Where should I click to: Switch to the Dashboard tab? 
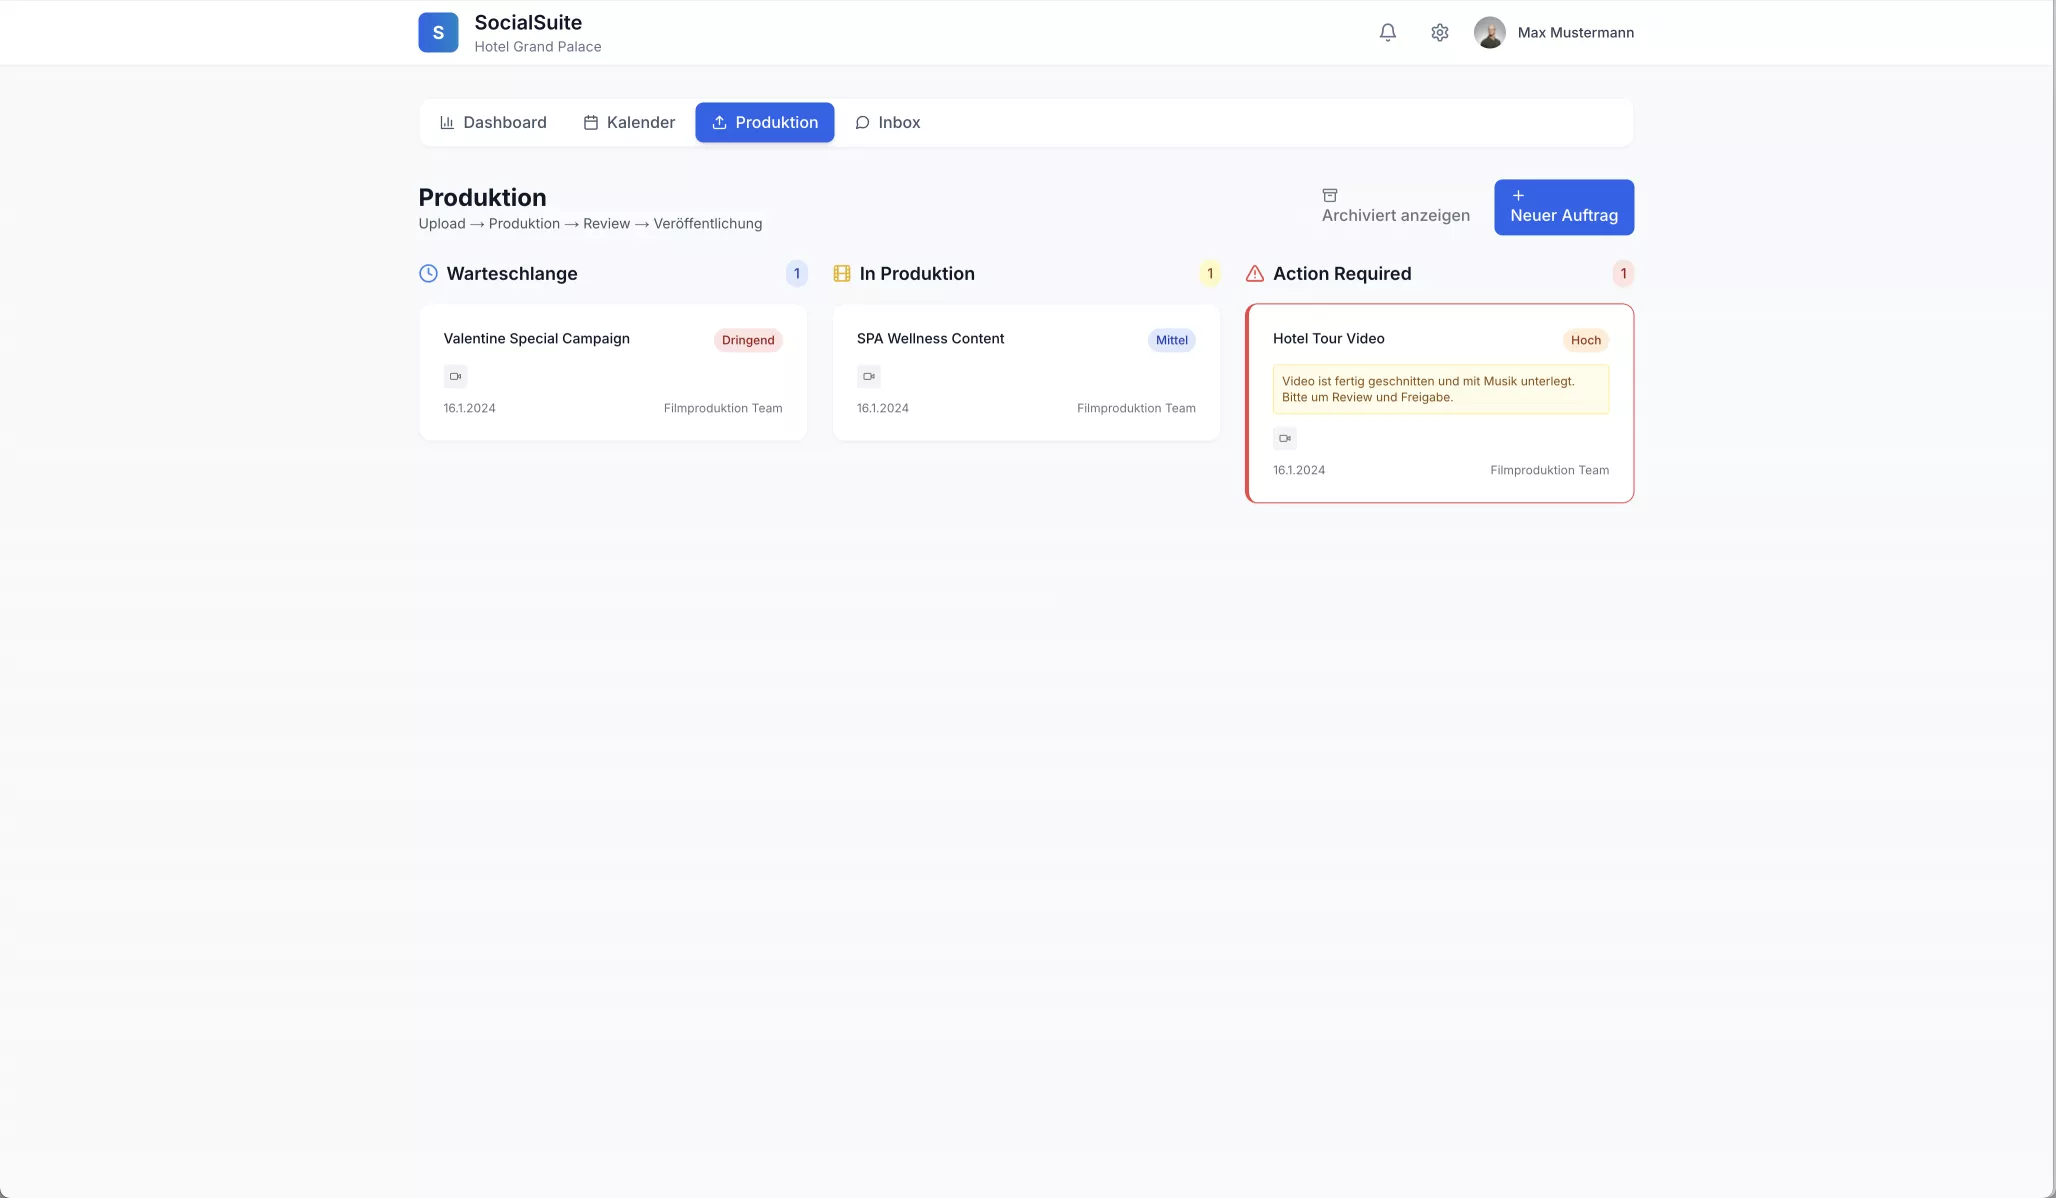(493, 122)
